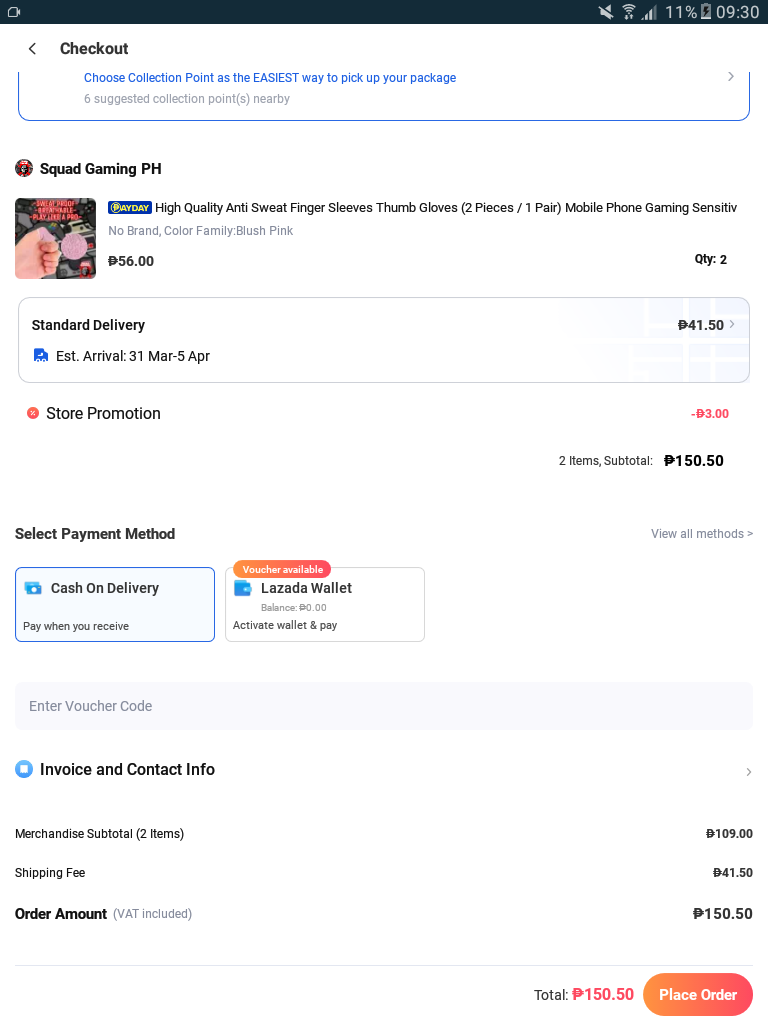Tap the Invoice and Contact Info icon
Viewport: 768px width, 1024px height.
tap(24, 769)
